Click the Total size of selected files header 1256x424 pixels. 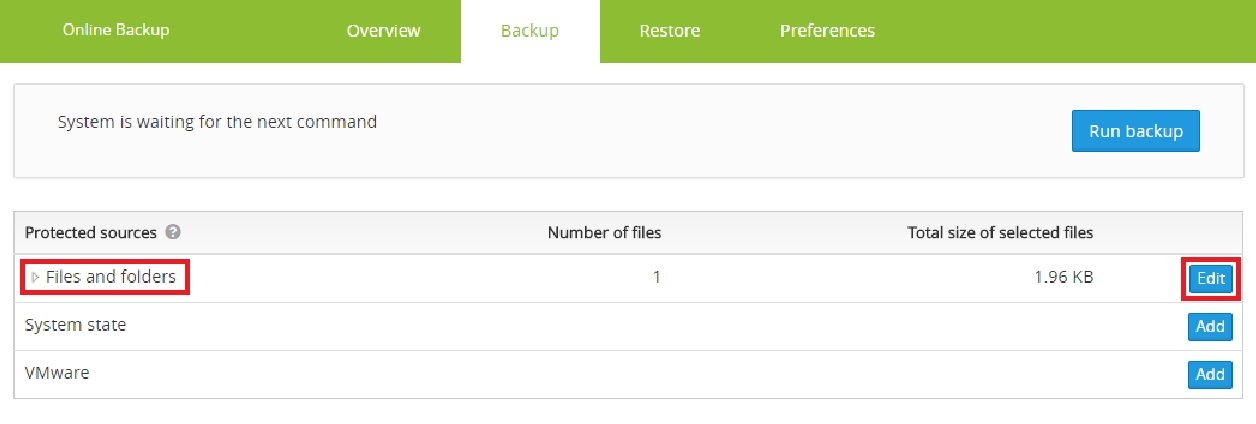(1000, 232)
